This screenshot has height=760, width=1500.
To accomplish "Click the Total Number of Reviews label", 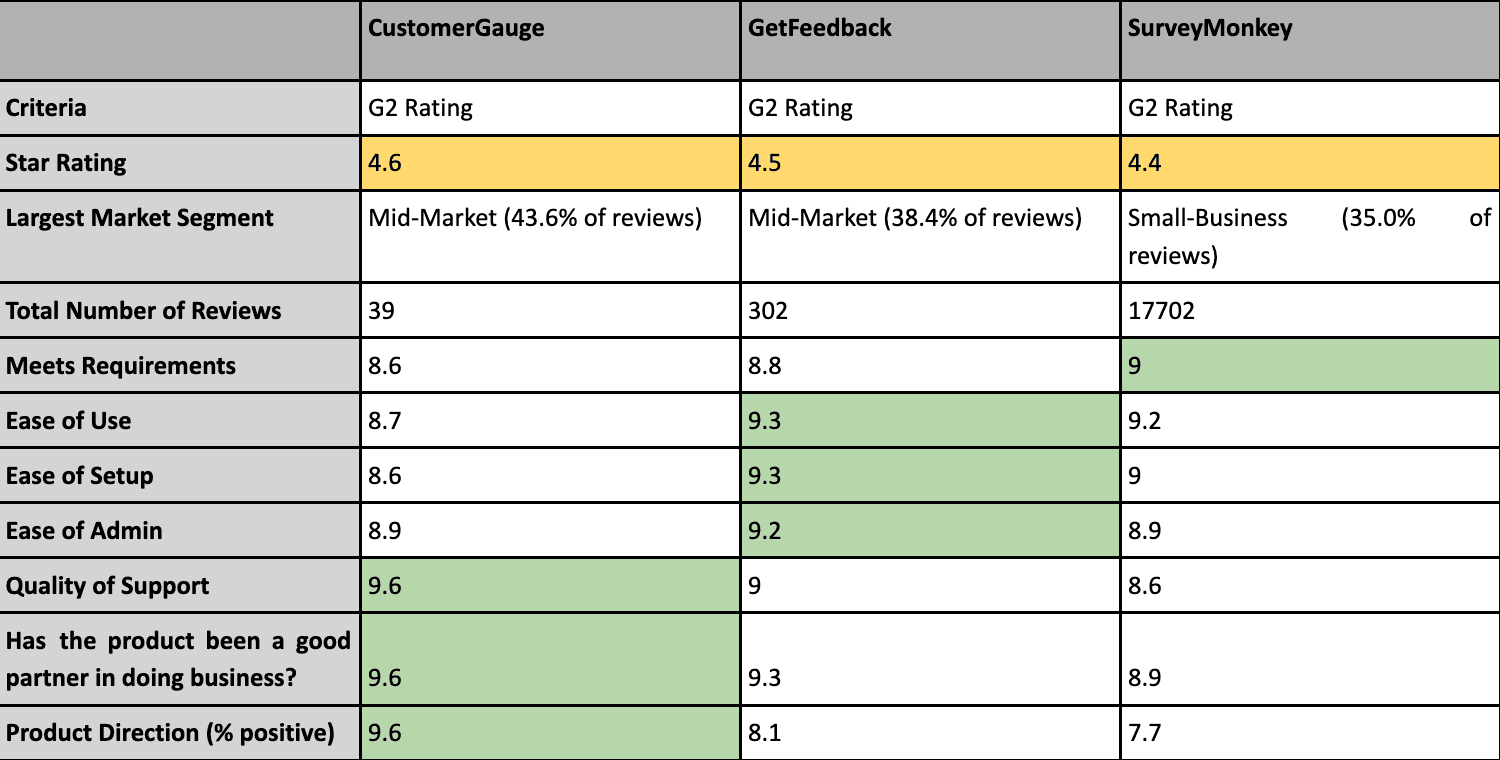I will coord(143,311).
